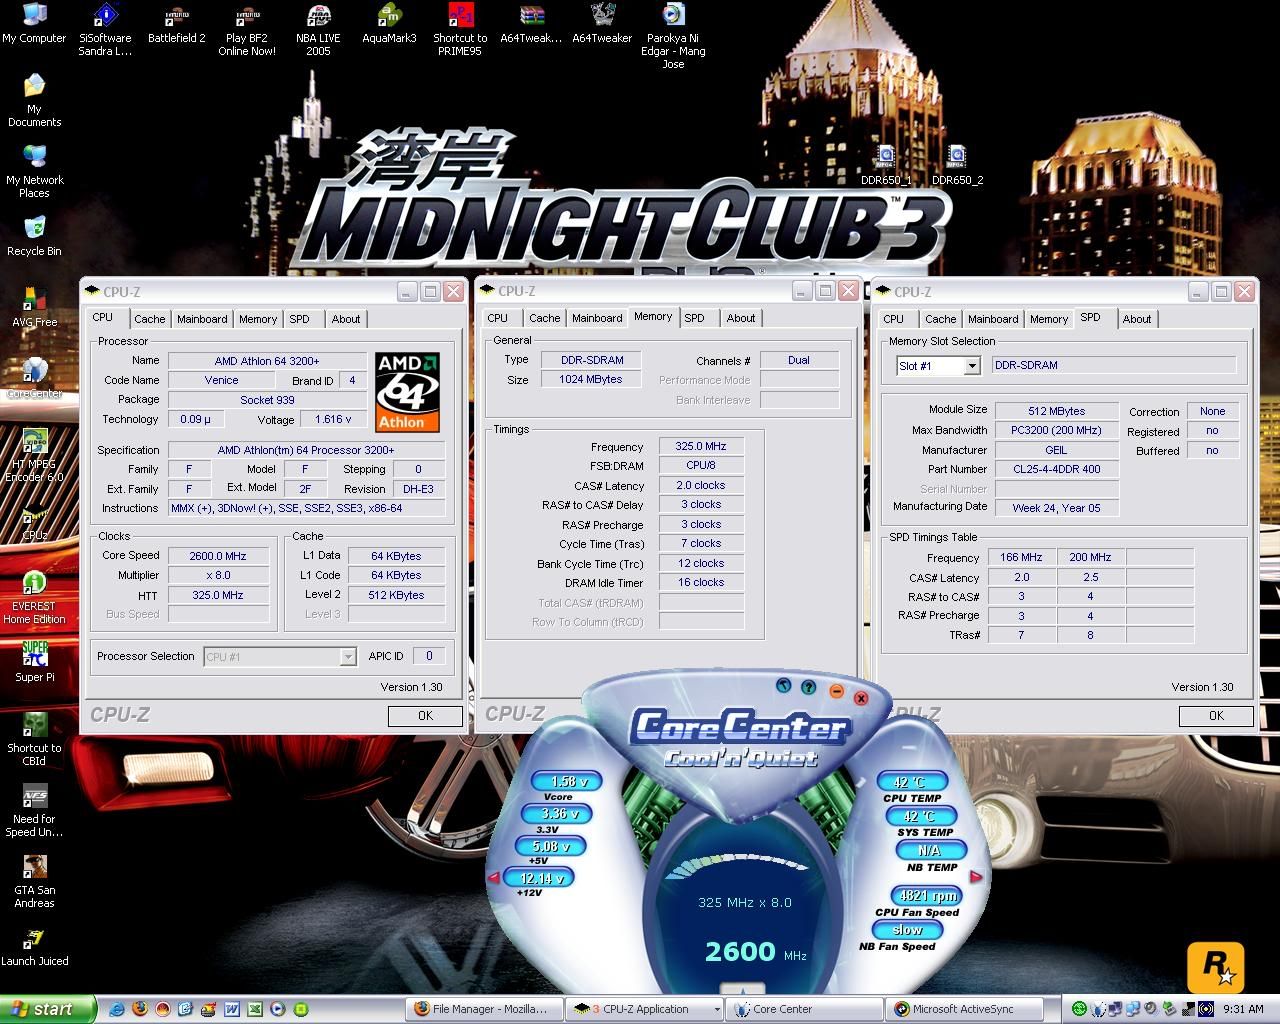The height and width of the screenshot is (1024, 1280).
Task: Launch Firefox from the quick launch bar
Action: pos(140,1009)
